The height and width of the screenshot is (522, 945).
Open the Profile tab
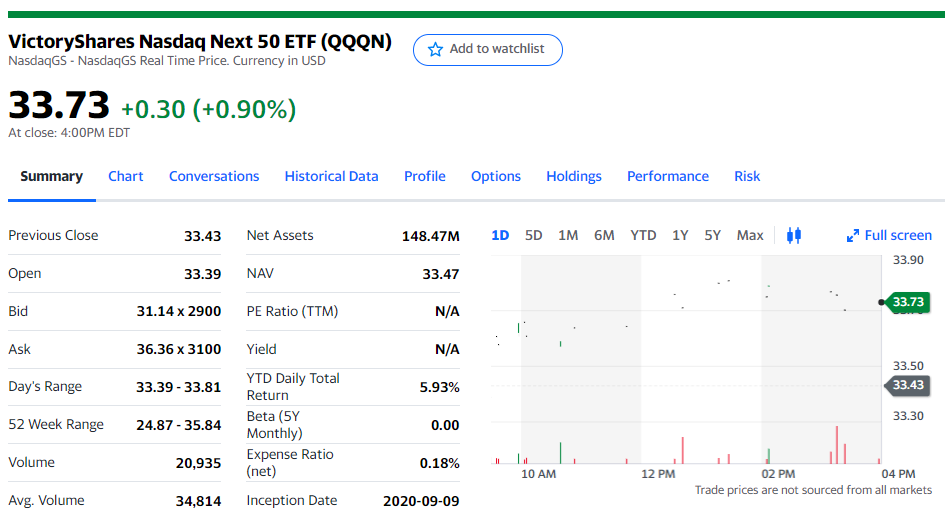(x=425, y=176)
